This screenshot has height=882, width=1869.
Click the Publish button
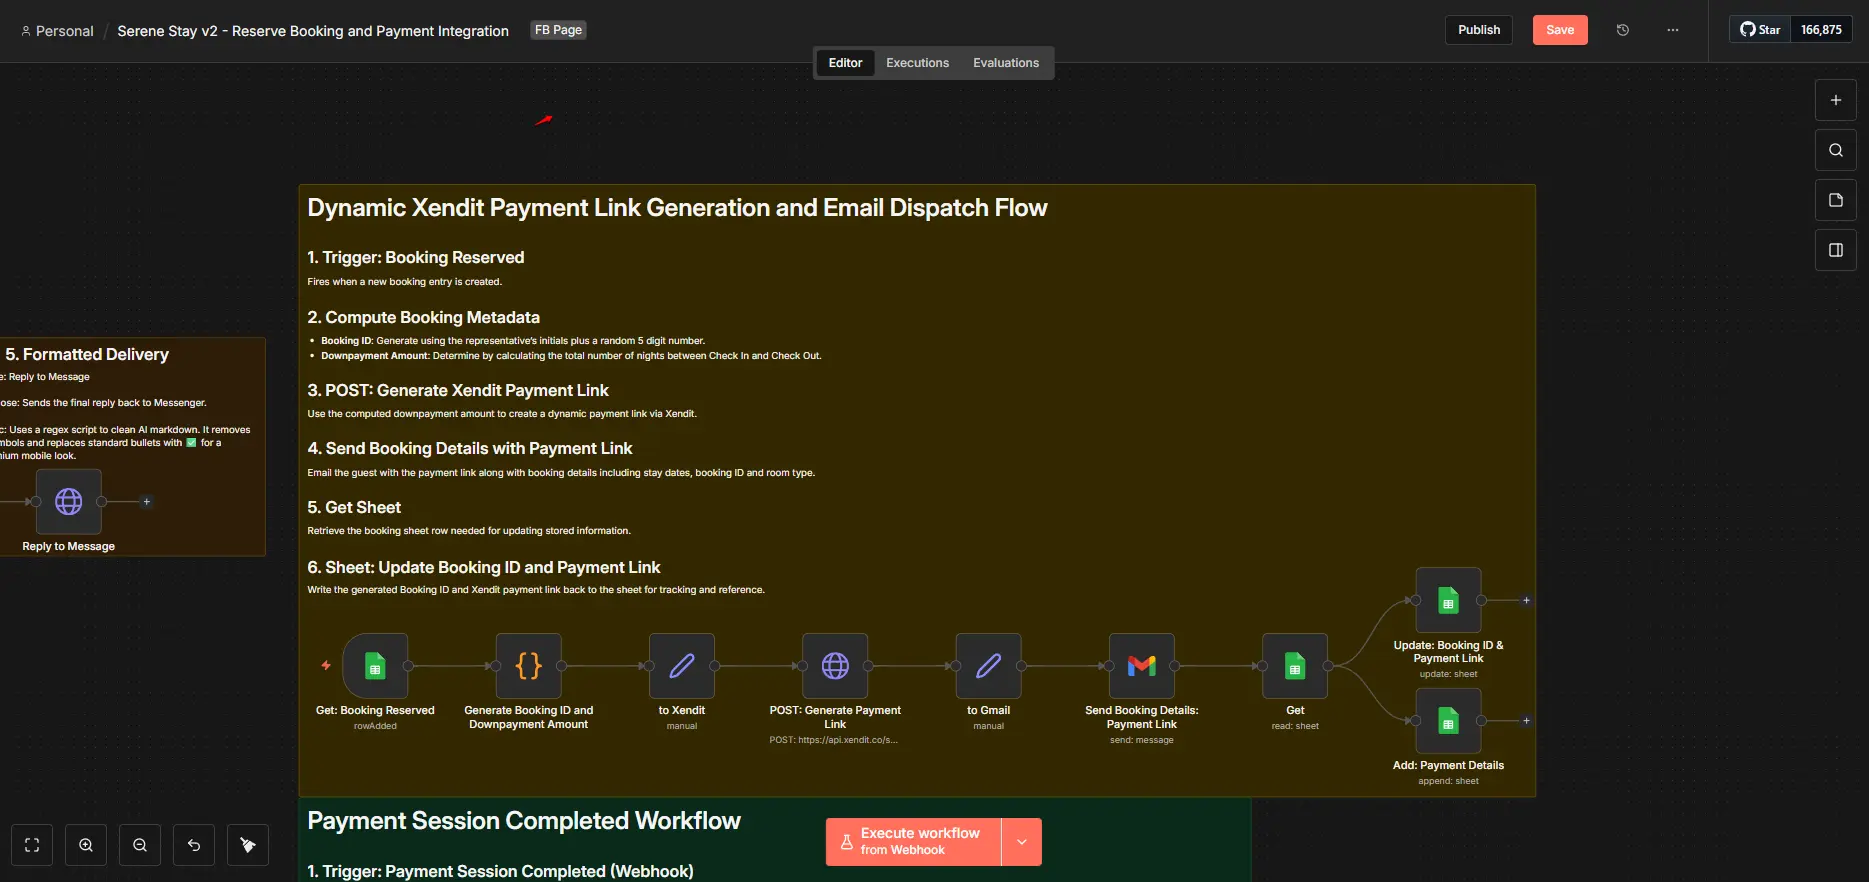coord(1478,30)
